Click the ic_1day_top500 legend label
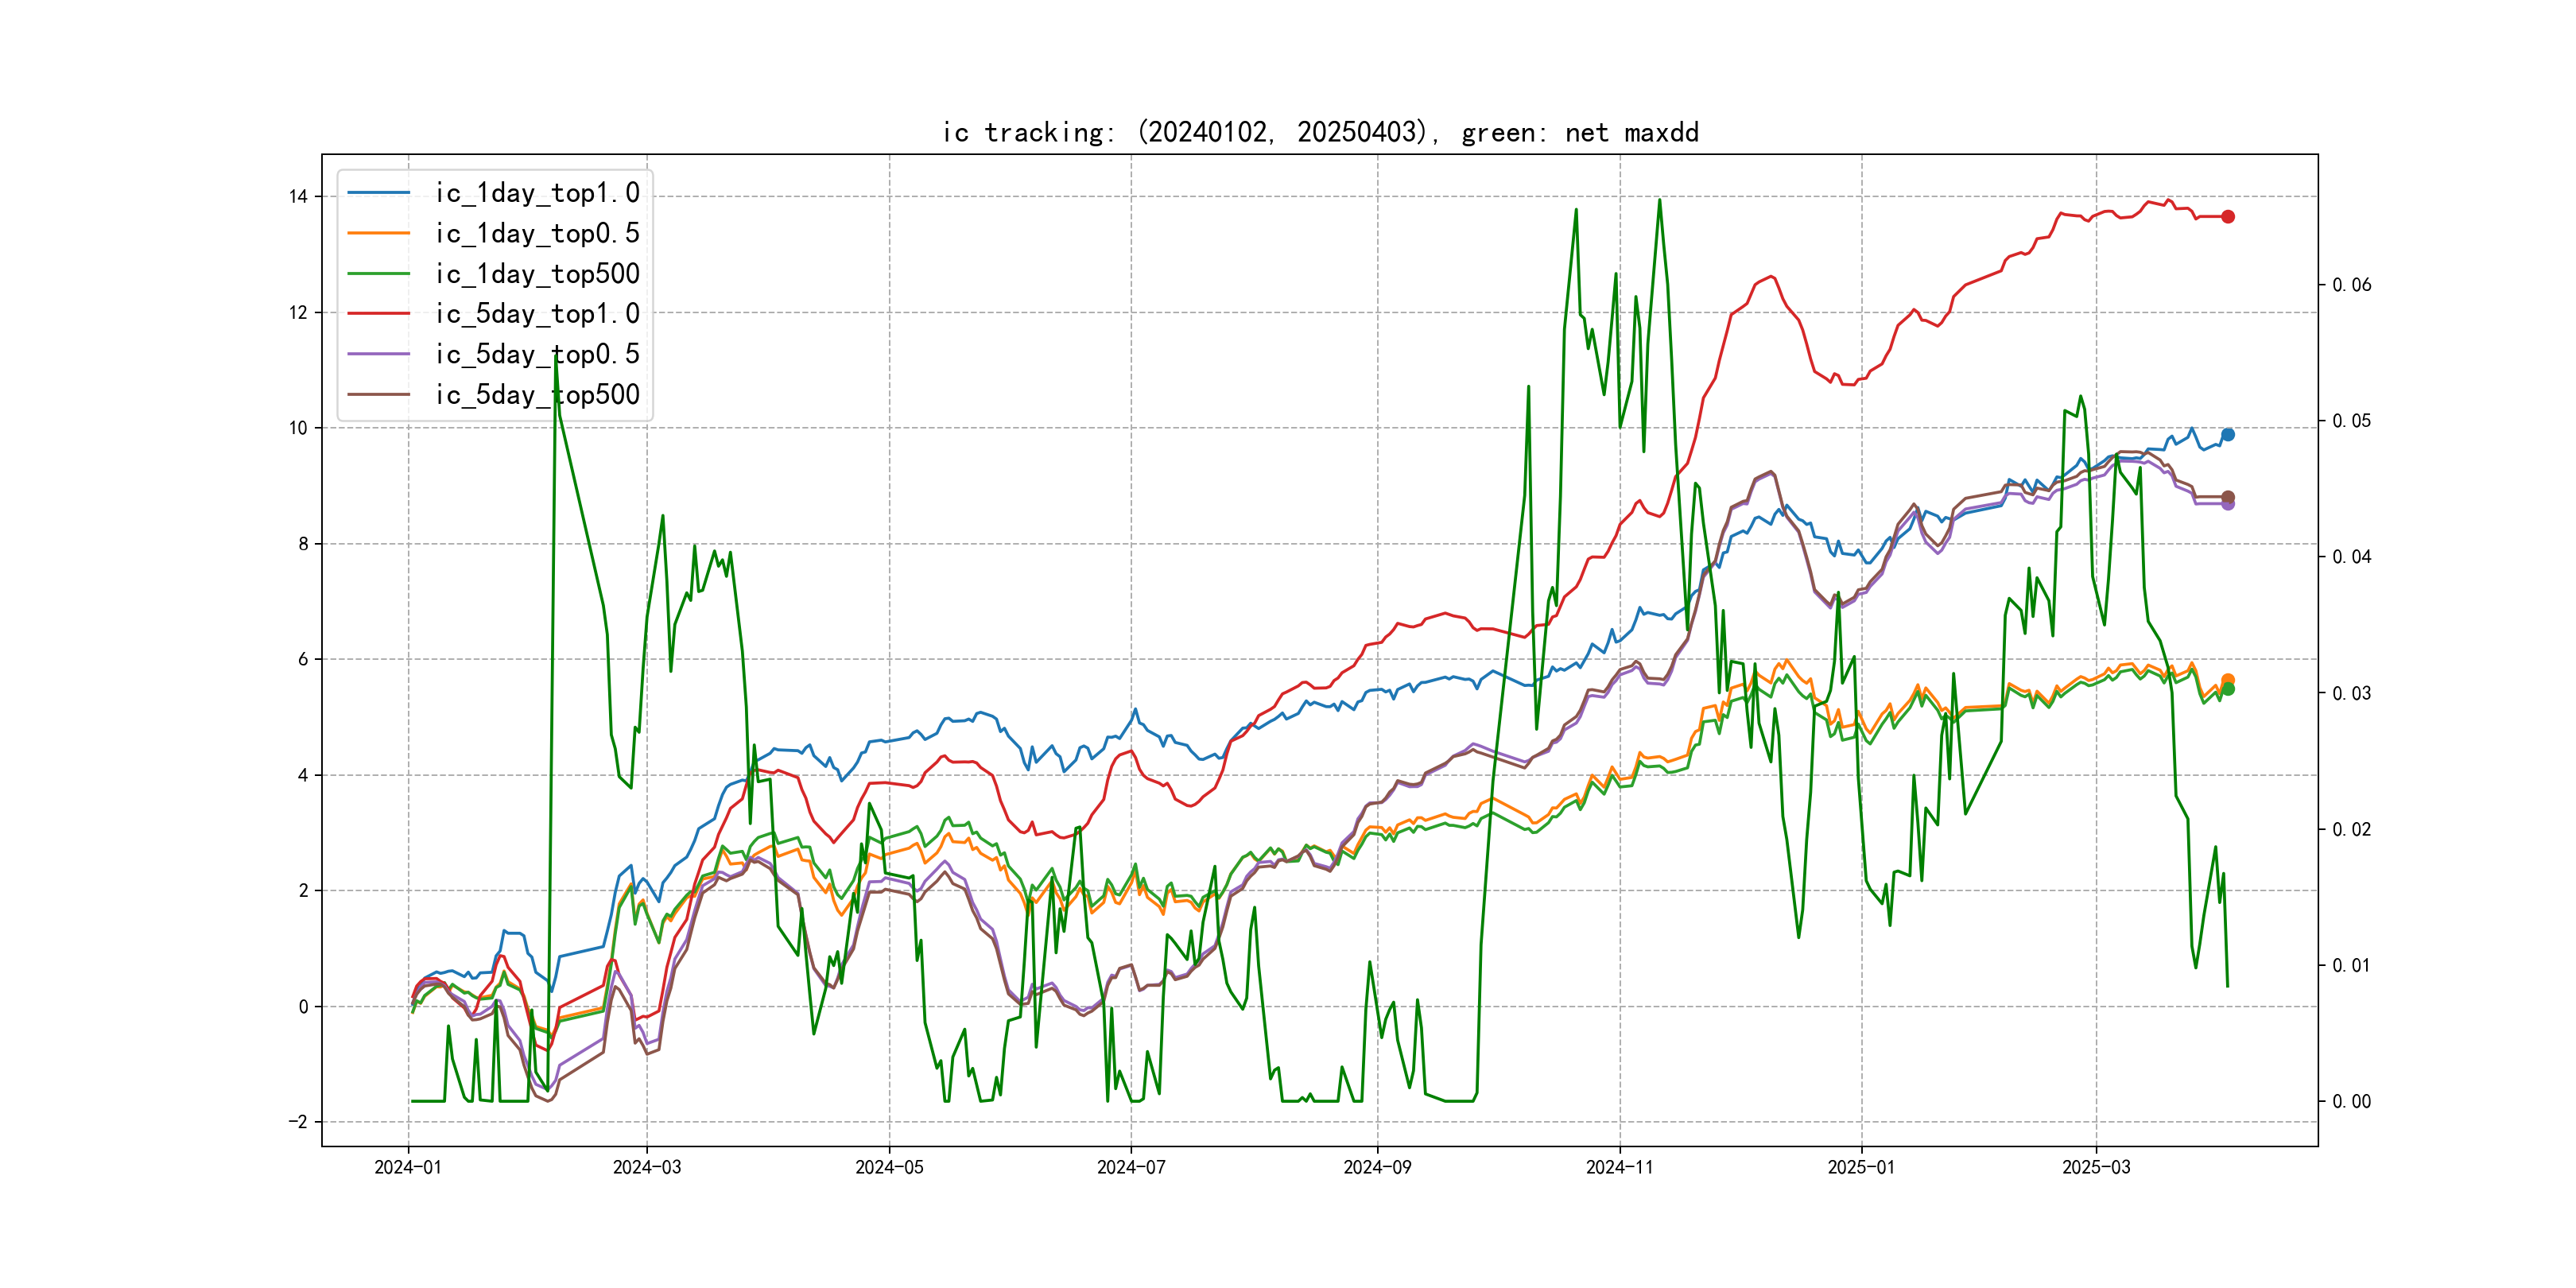Viewport: 2576px width, 1288px height. click(537, 274)
